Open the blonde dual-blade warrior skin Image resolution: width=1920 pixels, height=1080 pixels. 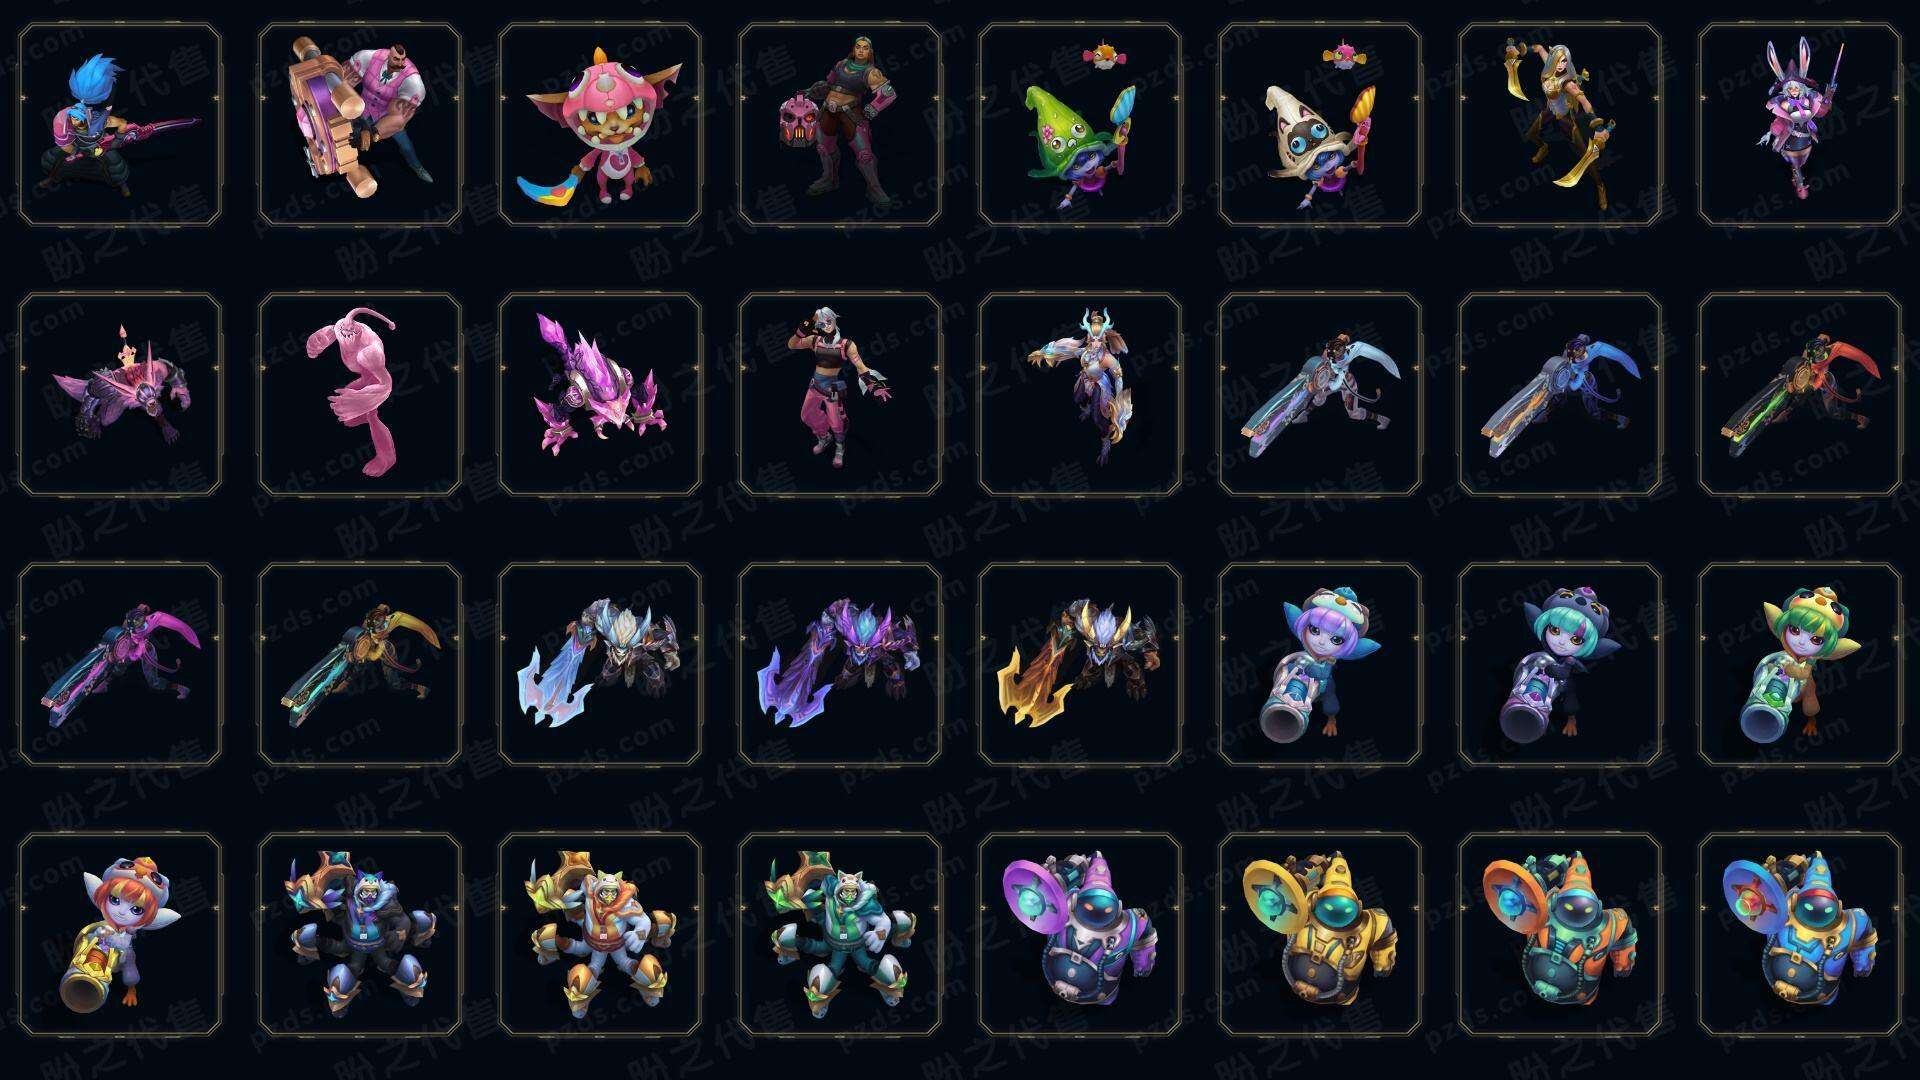1560,125
